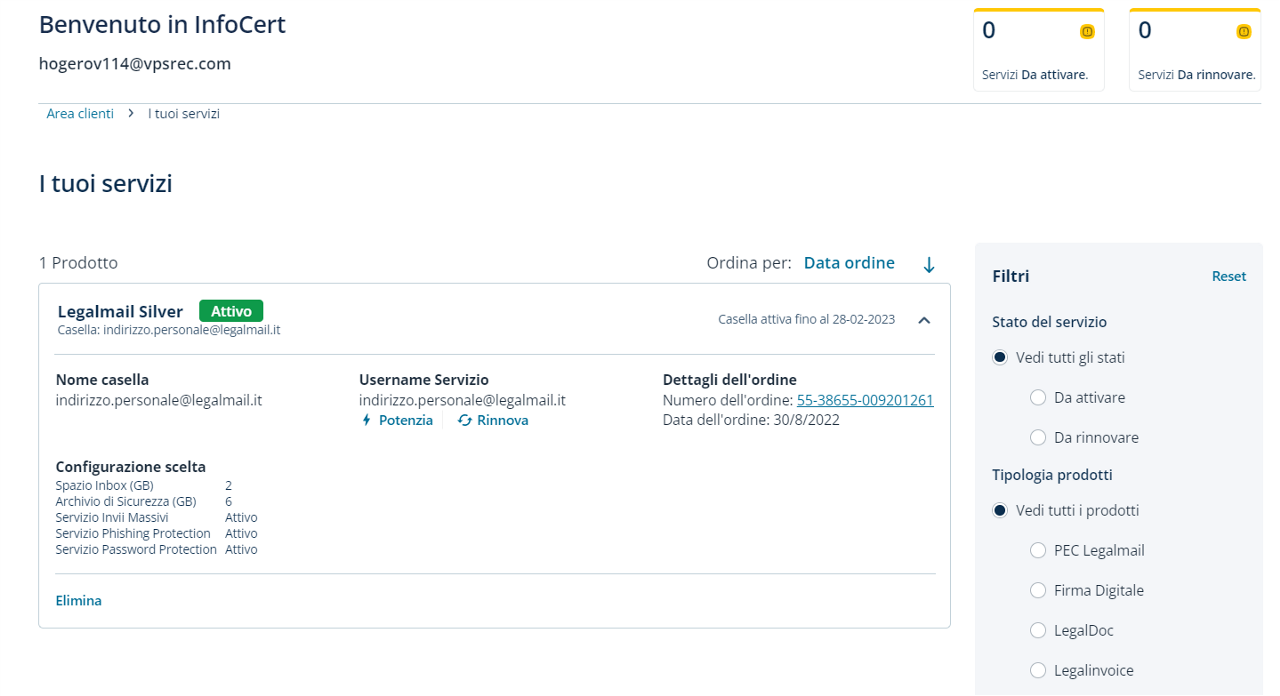
Task: Click the Rinnova link
Action: tap(503, 421)
